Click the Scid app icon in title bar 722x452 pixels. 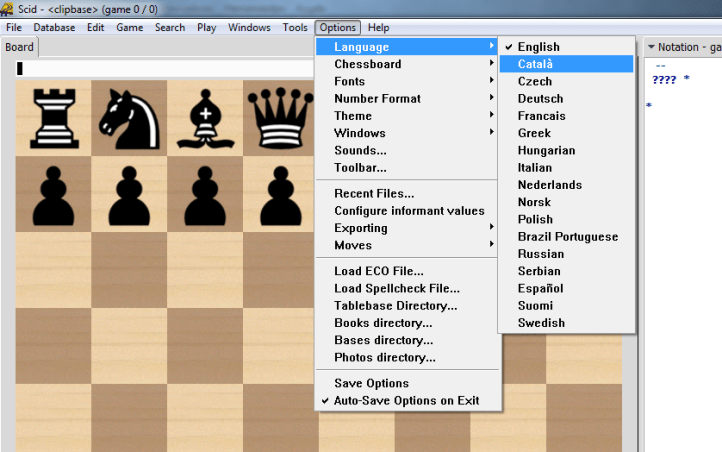pos(9,9)
